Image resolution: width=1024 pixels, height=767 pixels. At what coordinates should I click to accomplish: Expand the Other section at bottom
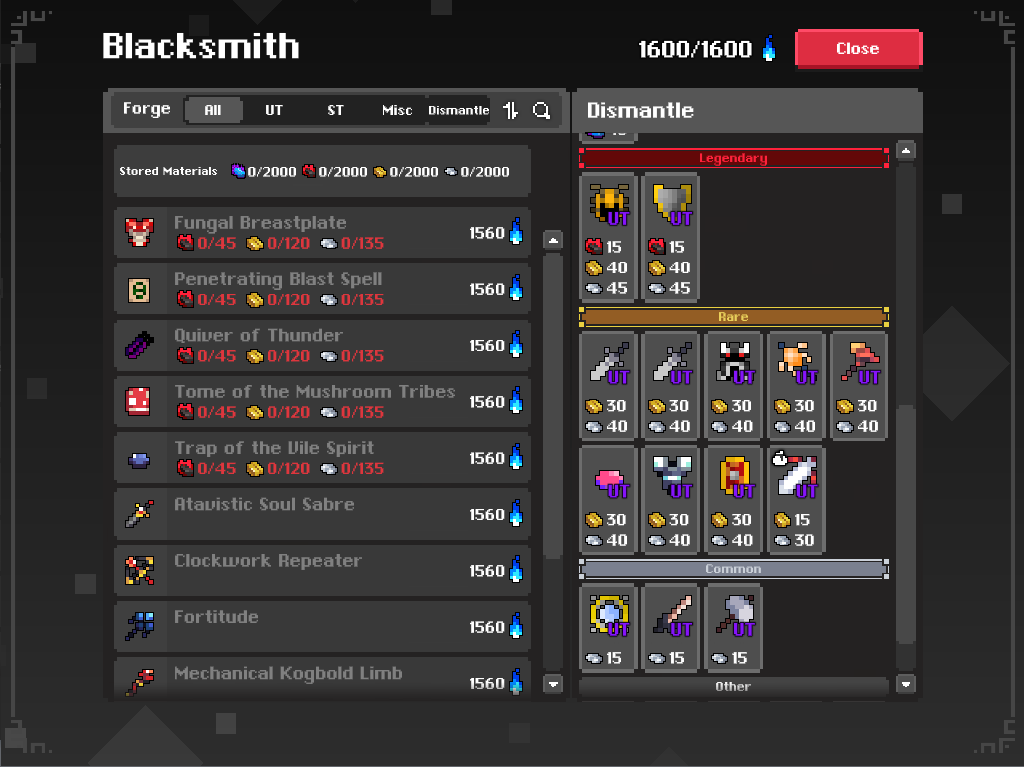click(733, 687)
